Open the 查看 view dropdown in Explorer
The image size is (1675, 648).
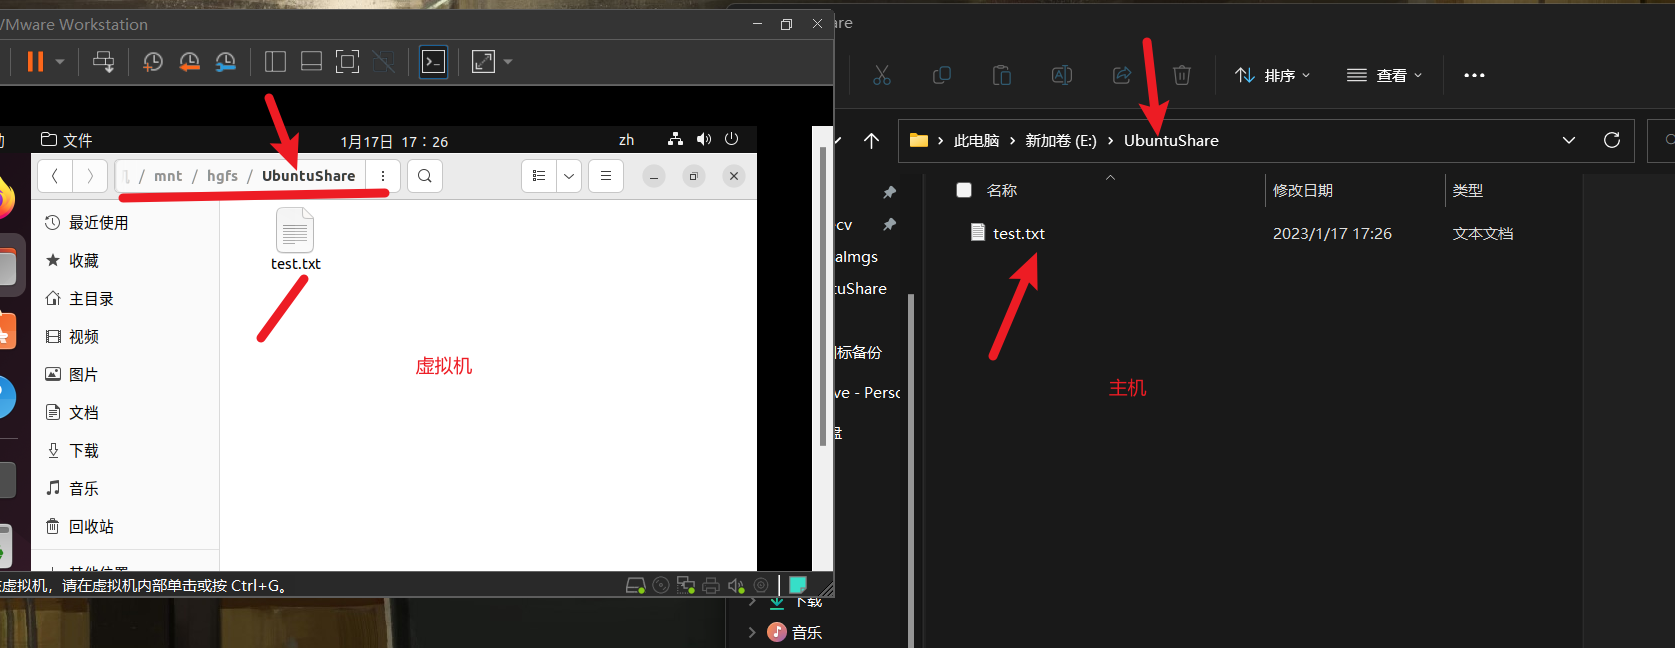[x=1385, y=75]
